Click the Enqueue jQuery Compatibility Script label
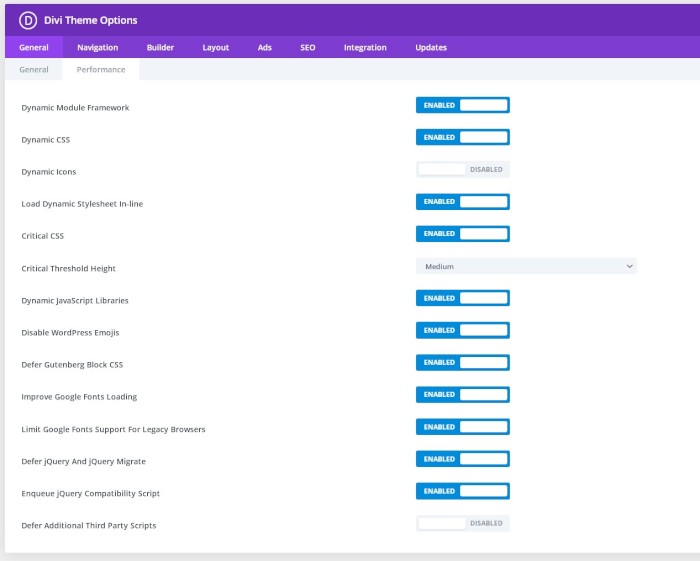700x561 pixels. (91, 494)
